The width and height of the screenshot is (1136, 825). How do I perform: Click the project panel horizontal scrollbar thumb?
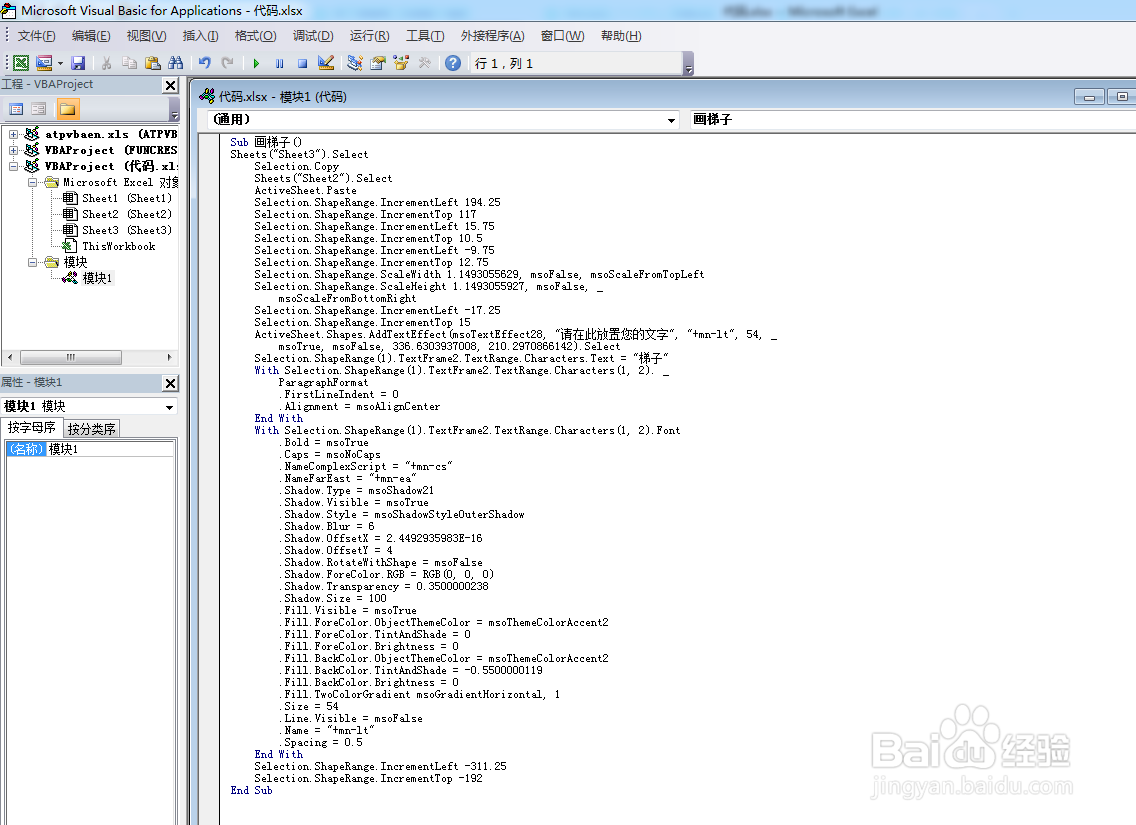[x=71, y=357]
